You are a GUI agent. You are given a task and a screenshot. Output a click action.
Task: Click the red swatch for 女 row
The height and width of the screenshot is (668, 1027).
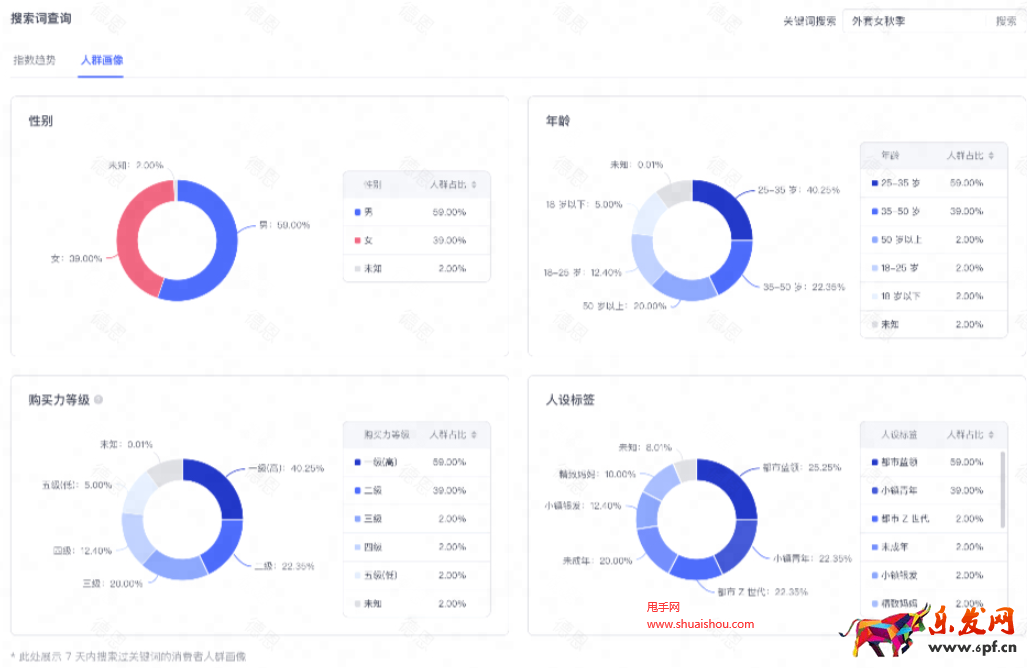[358, 240]
